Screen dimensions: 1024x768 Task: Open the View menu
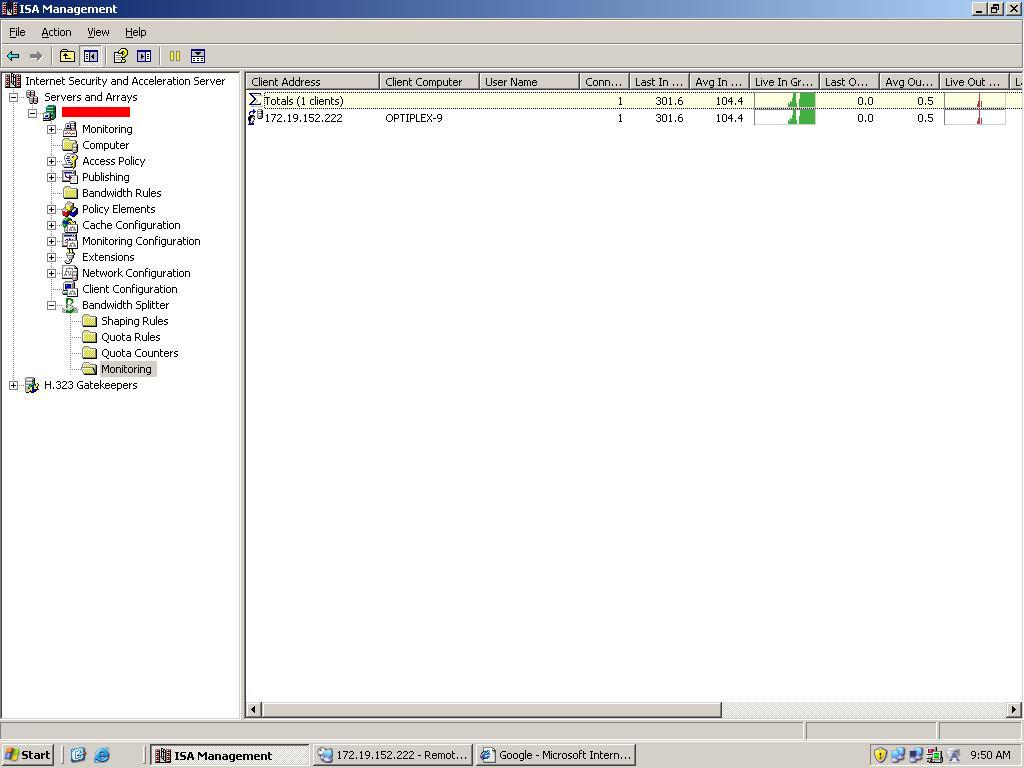pyautogui.click(x=98, y=32)
